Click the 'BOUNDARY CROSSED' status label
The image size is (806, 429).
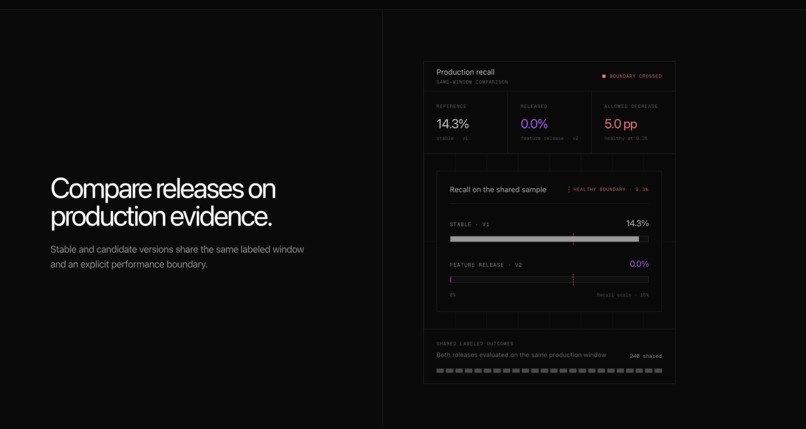(635, 76)
